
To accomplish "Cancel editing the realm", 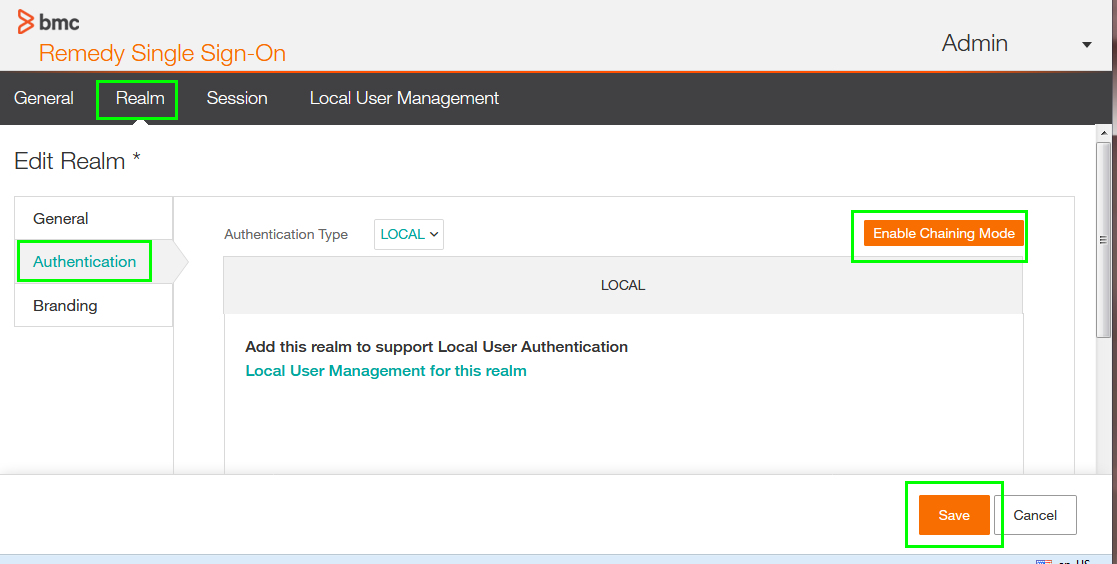I will (x=1035, y=515).
